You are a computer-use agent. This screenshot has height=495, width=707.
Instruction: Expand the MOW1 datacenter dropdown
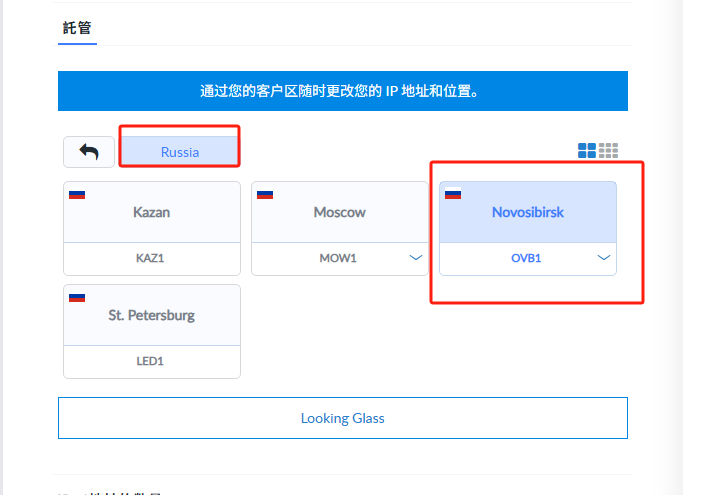pyautogui.click(x=416, y=258)
